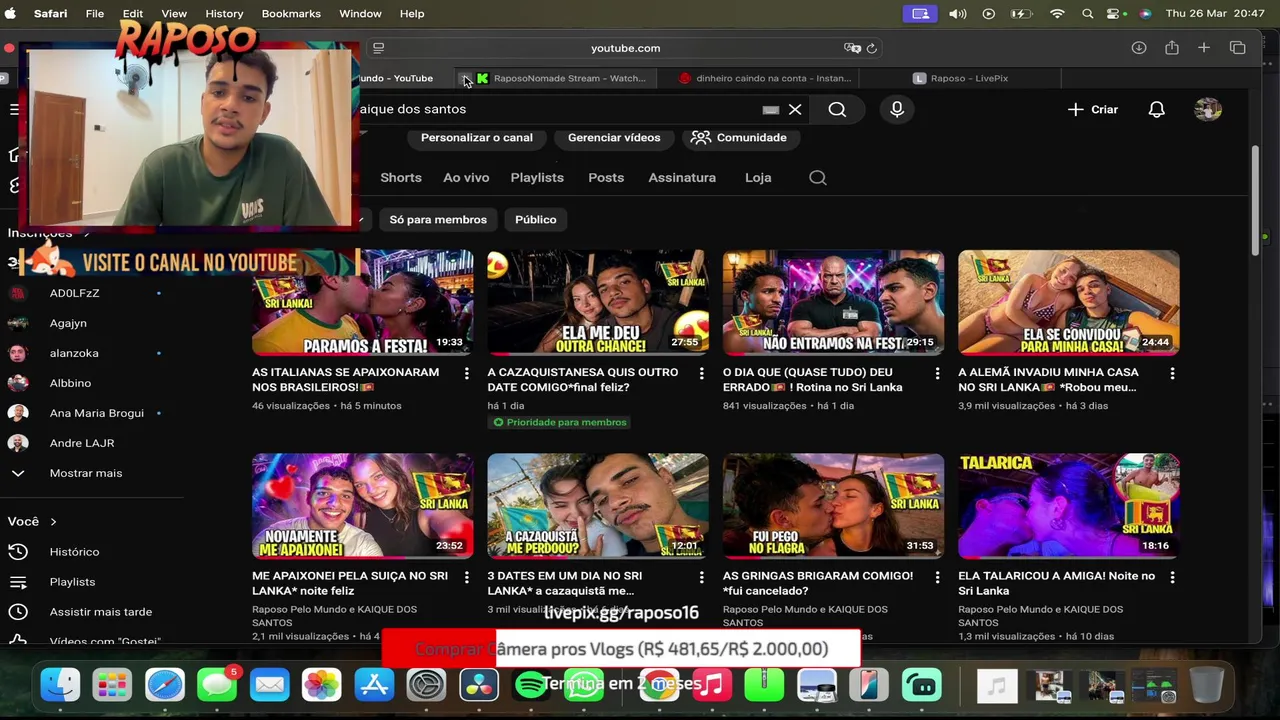Open Mail from the Dock
This screenshot has height=720, width=1280.
(x=269, y=685)
